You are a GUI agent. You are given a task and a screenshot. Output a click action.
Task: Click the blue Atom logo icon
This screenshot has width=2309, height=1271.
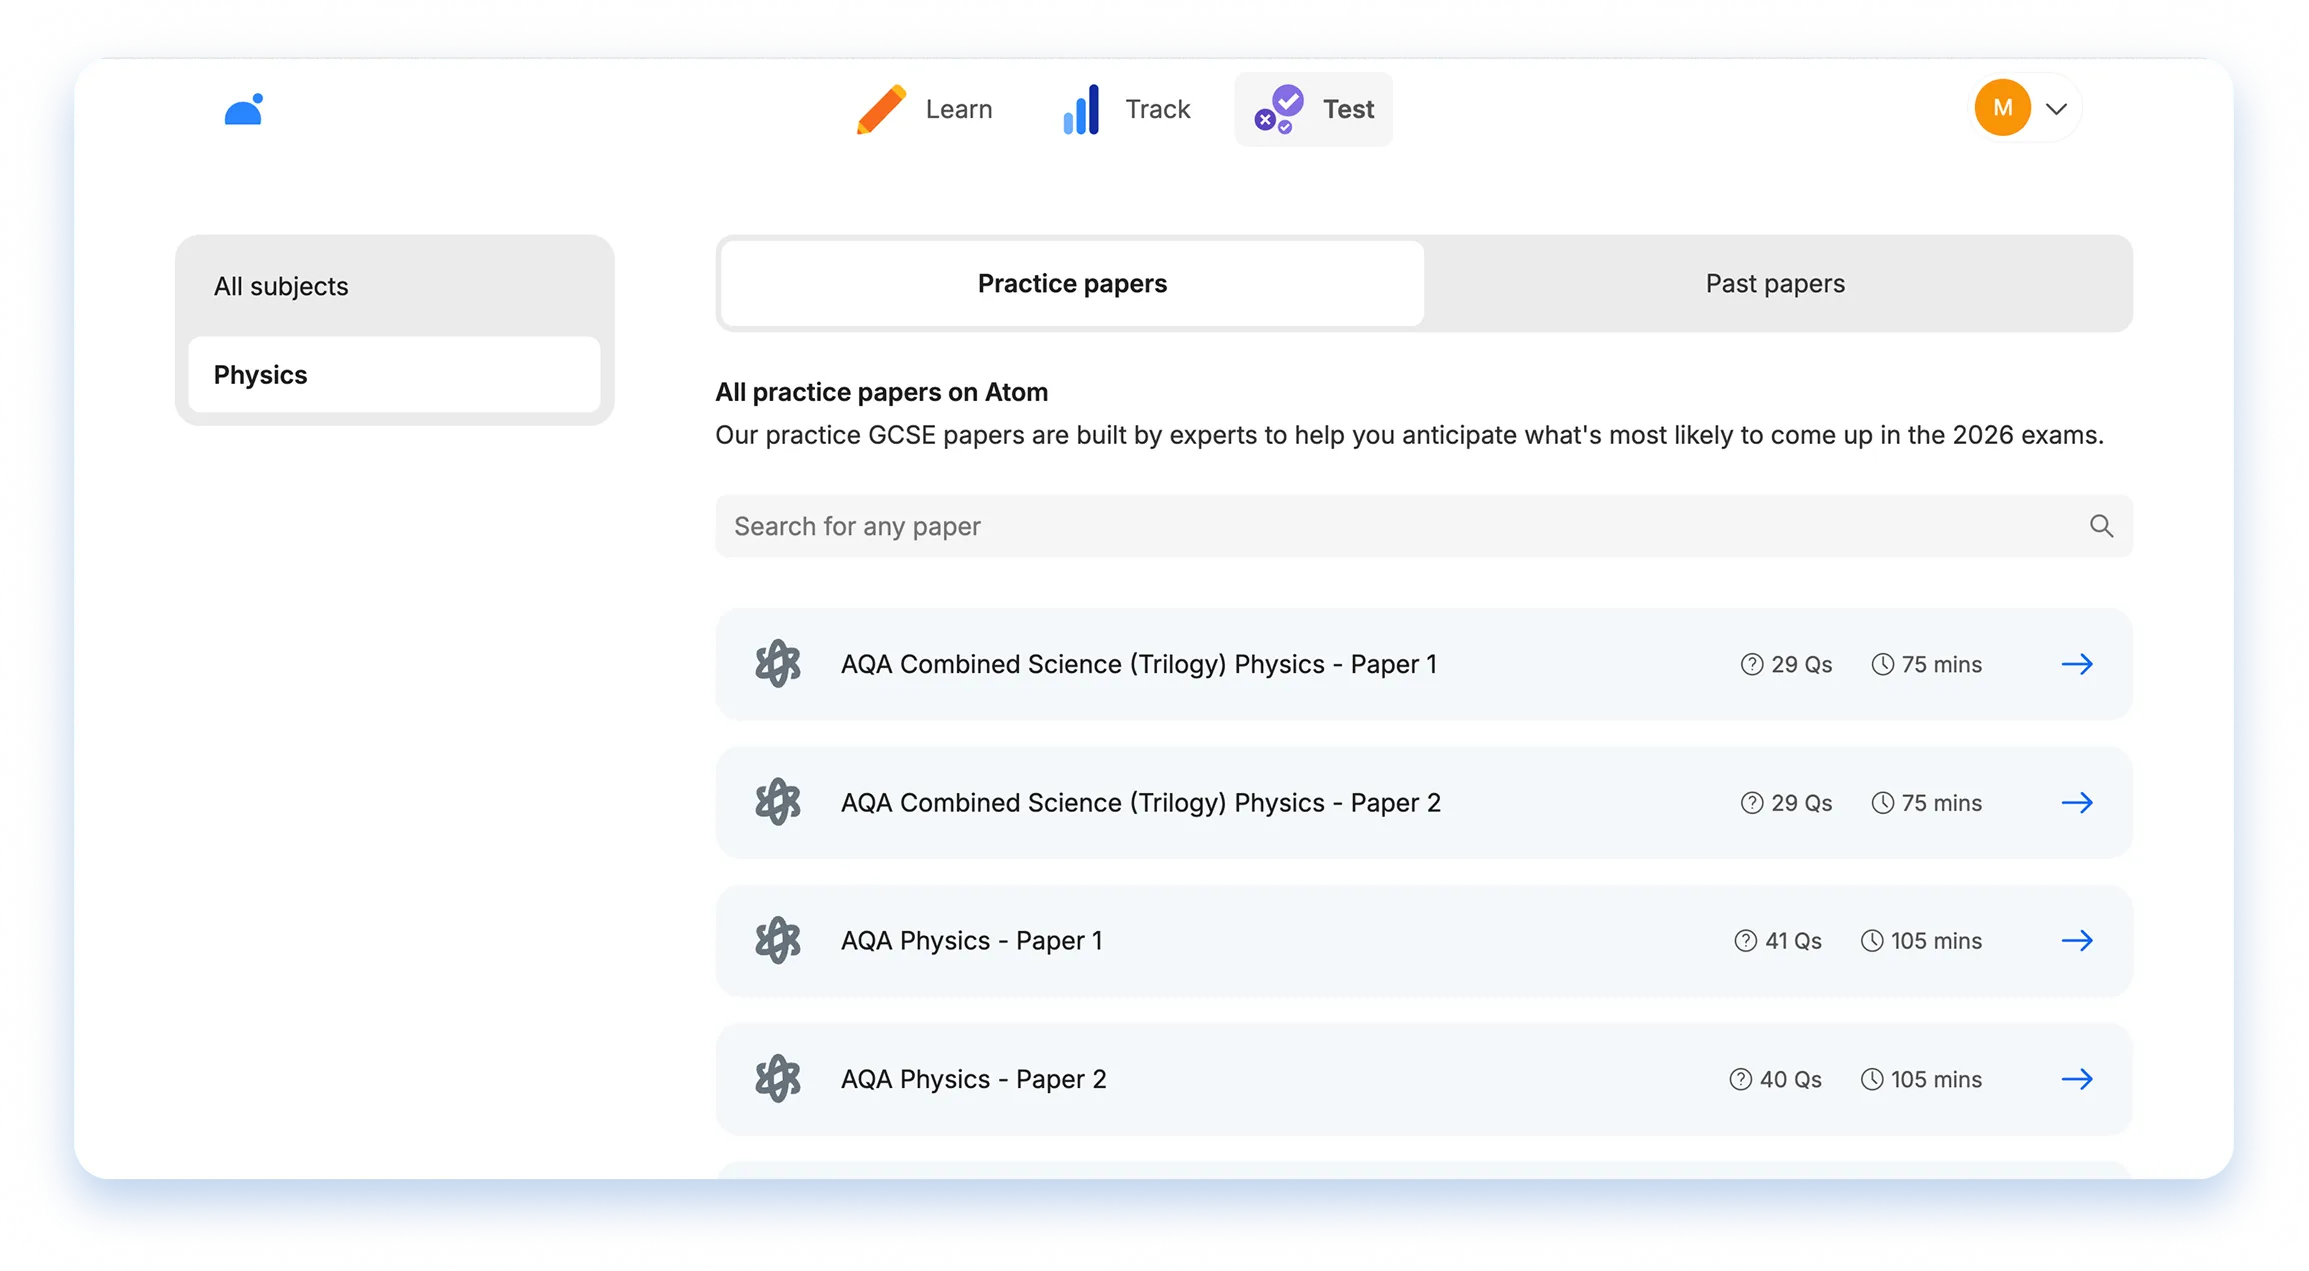244,109
